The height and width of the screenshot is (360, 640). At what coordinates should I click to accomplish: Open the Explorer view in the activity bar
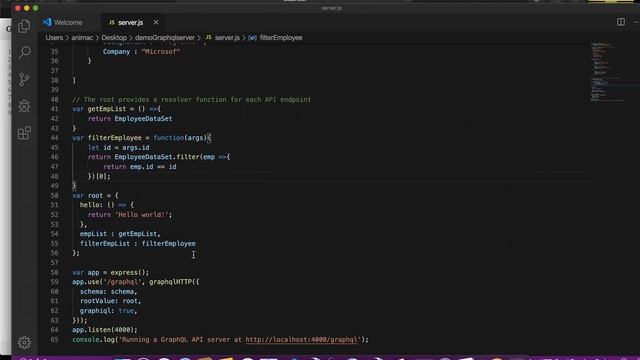click(x=24, y=26)
